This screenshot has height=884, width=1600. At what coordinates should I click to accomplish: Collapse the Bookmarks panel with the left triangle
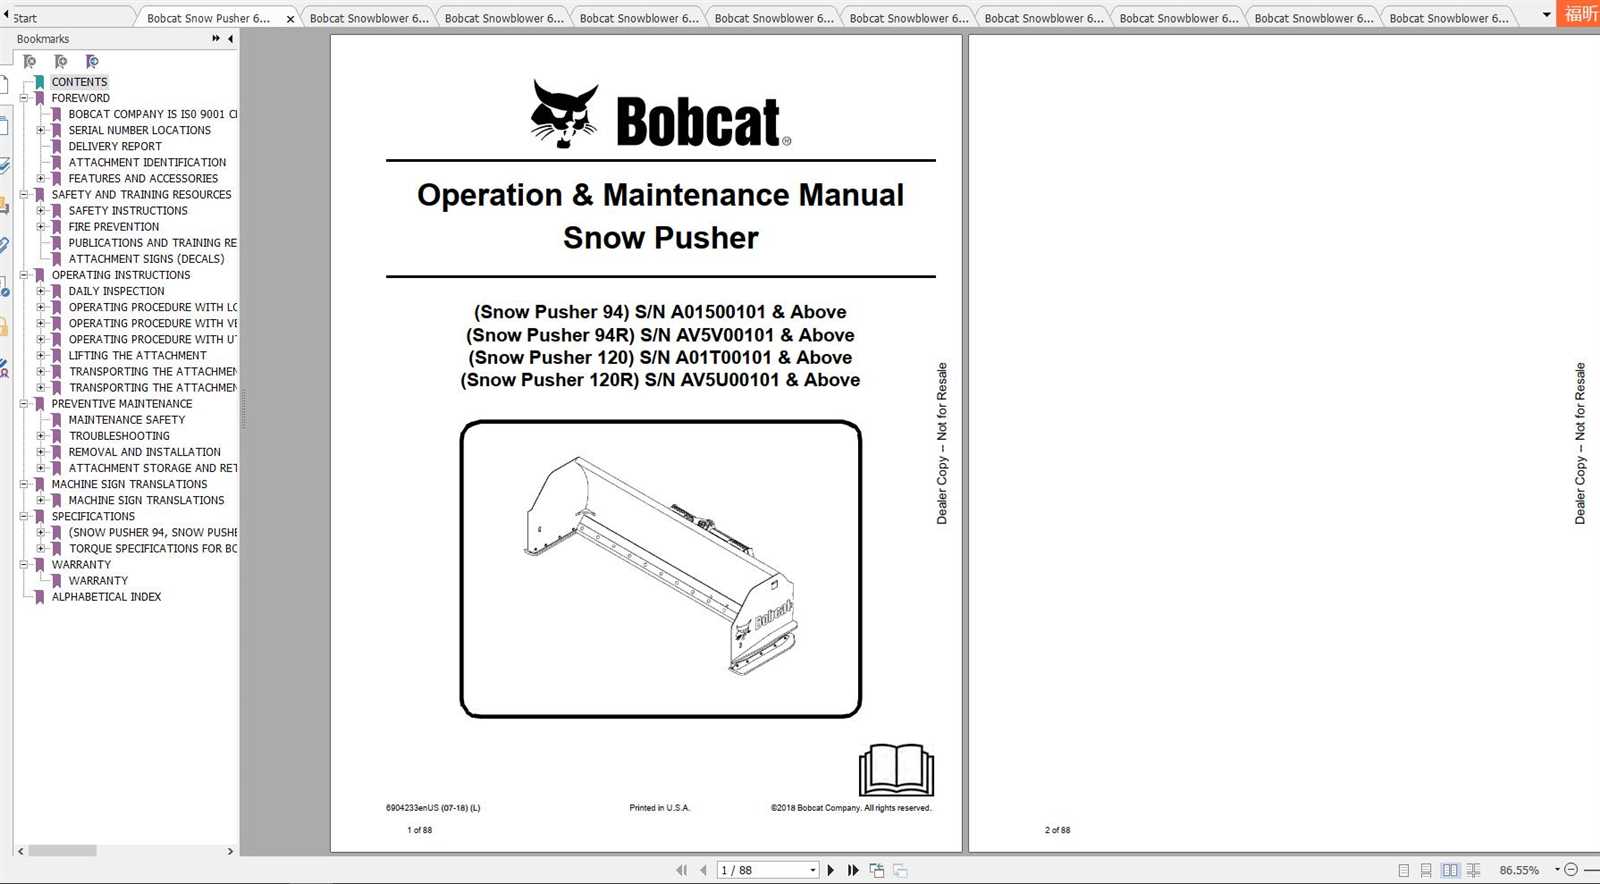coord(230,39)
